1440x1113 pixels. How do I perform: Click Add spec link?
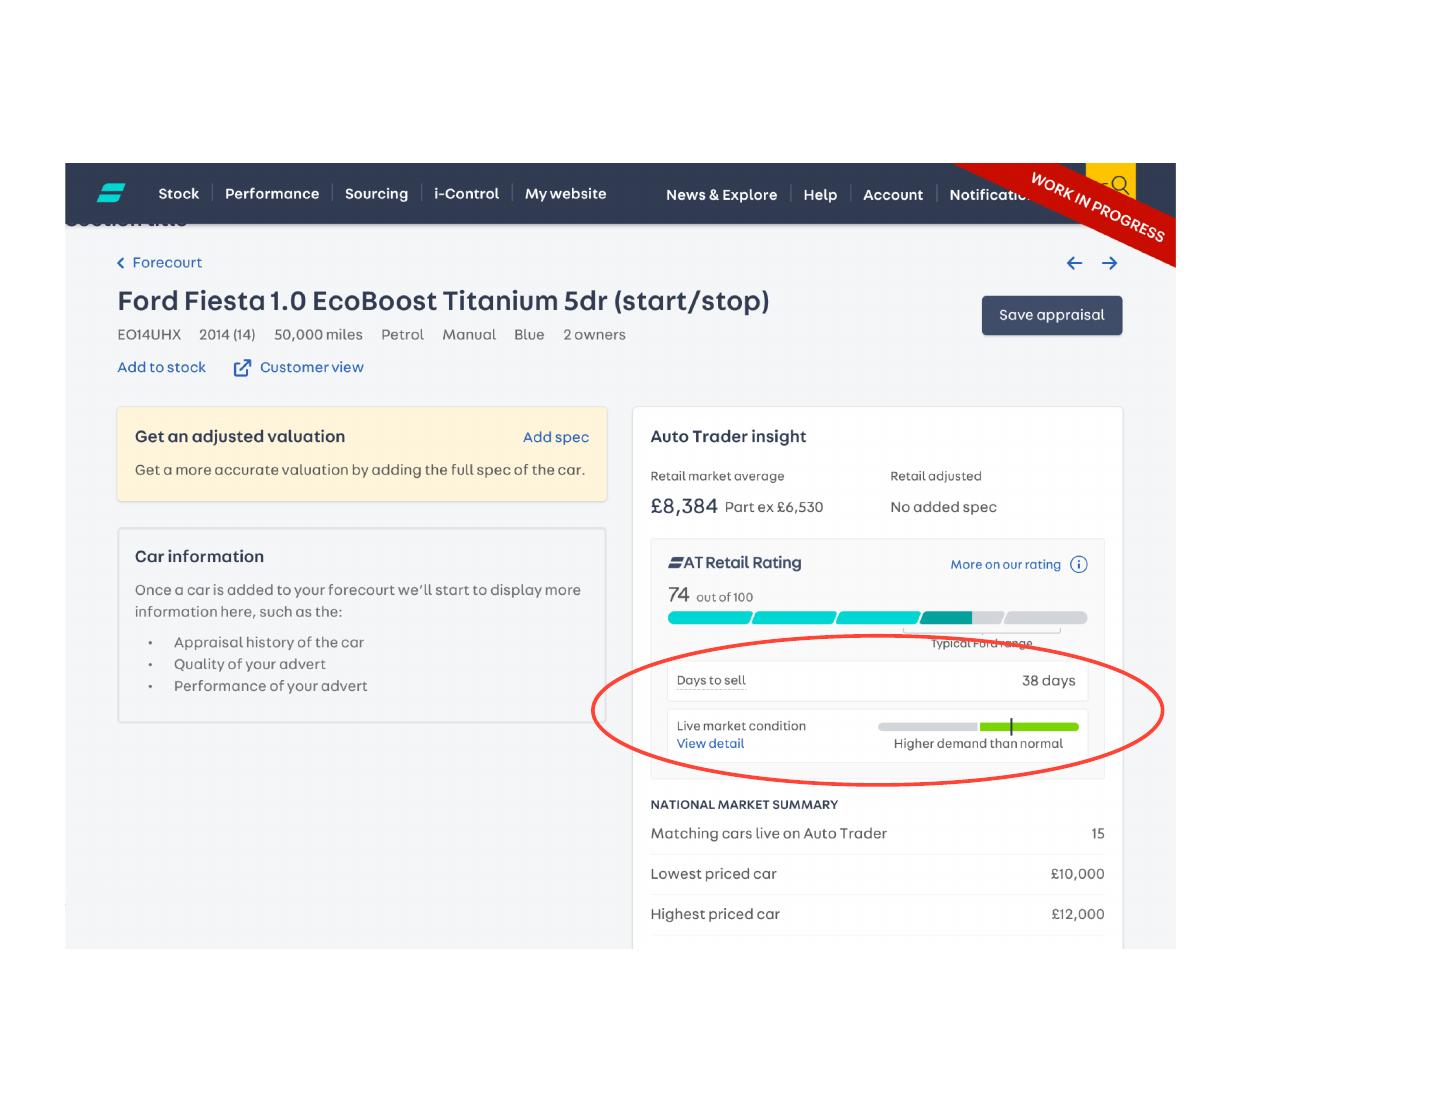(556, 437)
